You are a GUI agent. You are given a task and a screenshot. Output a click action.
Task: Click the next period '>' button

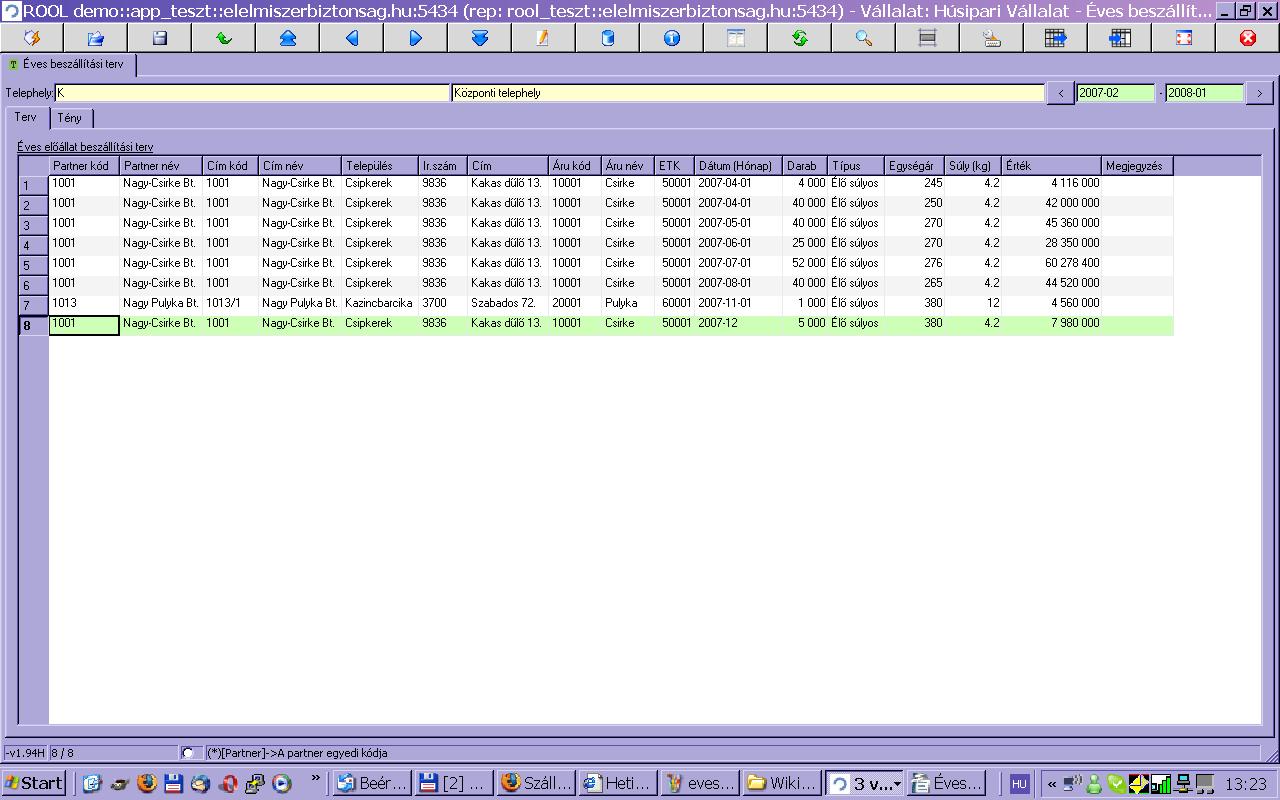coord(1260,93)
